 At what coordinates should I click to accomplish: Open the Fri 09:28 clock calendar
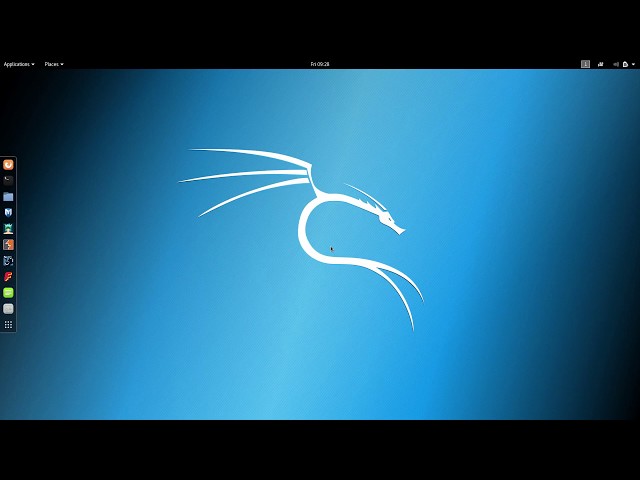pyautogui.click(x=320, y=64)
